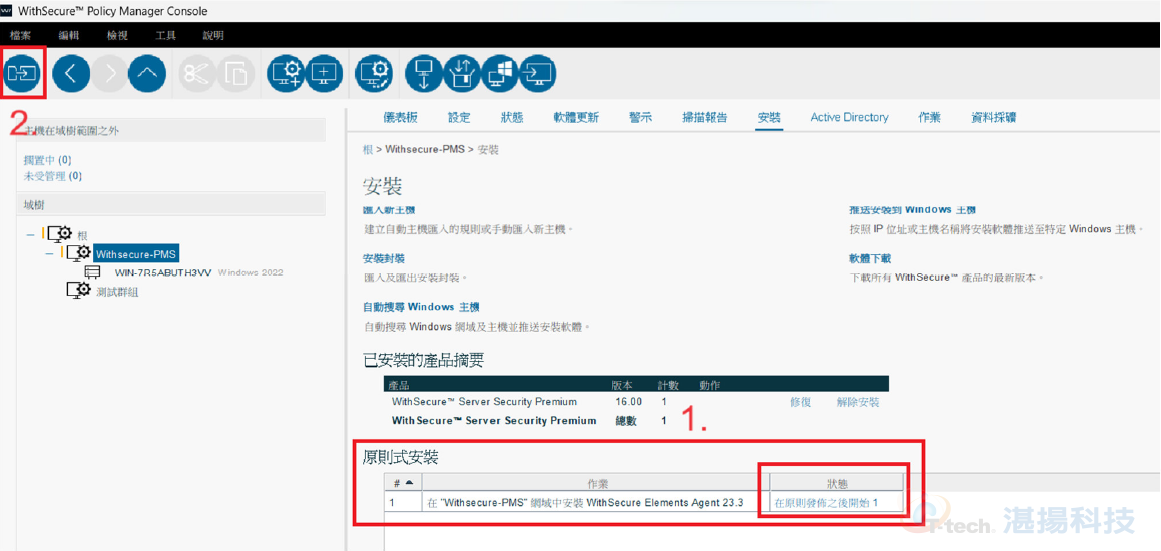The width and height of the screenshot is (1161, 551).
Task: Go up one level with up-arrow icon
Action: (147, 73)
